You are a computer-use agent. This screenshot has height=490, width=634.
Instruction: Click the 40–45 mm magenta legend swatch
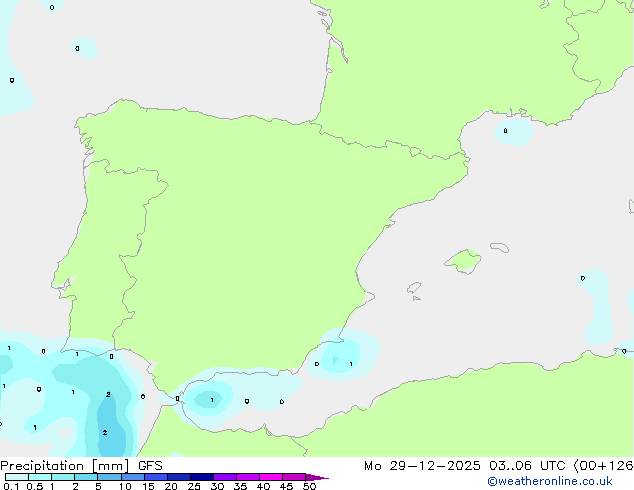coord(271,477)
